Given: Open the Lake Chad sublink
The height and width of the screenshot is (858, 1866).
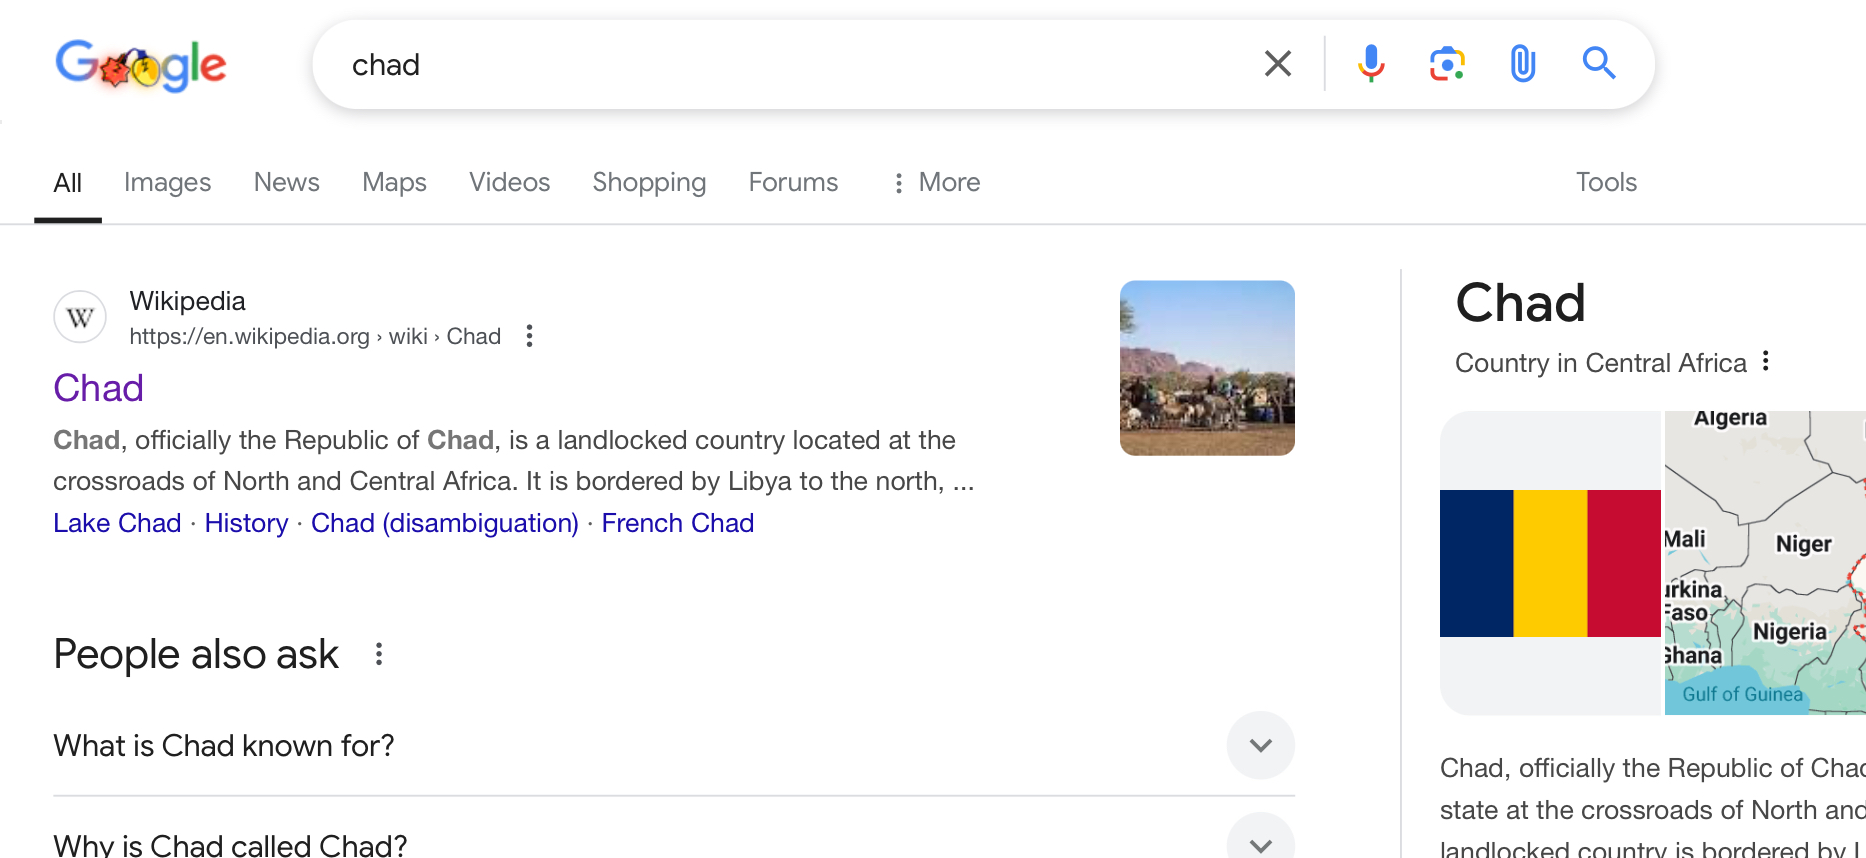Looking at the screenshot, I should [117, 523].
